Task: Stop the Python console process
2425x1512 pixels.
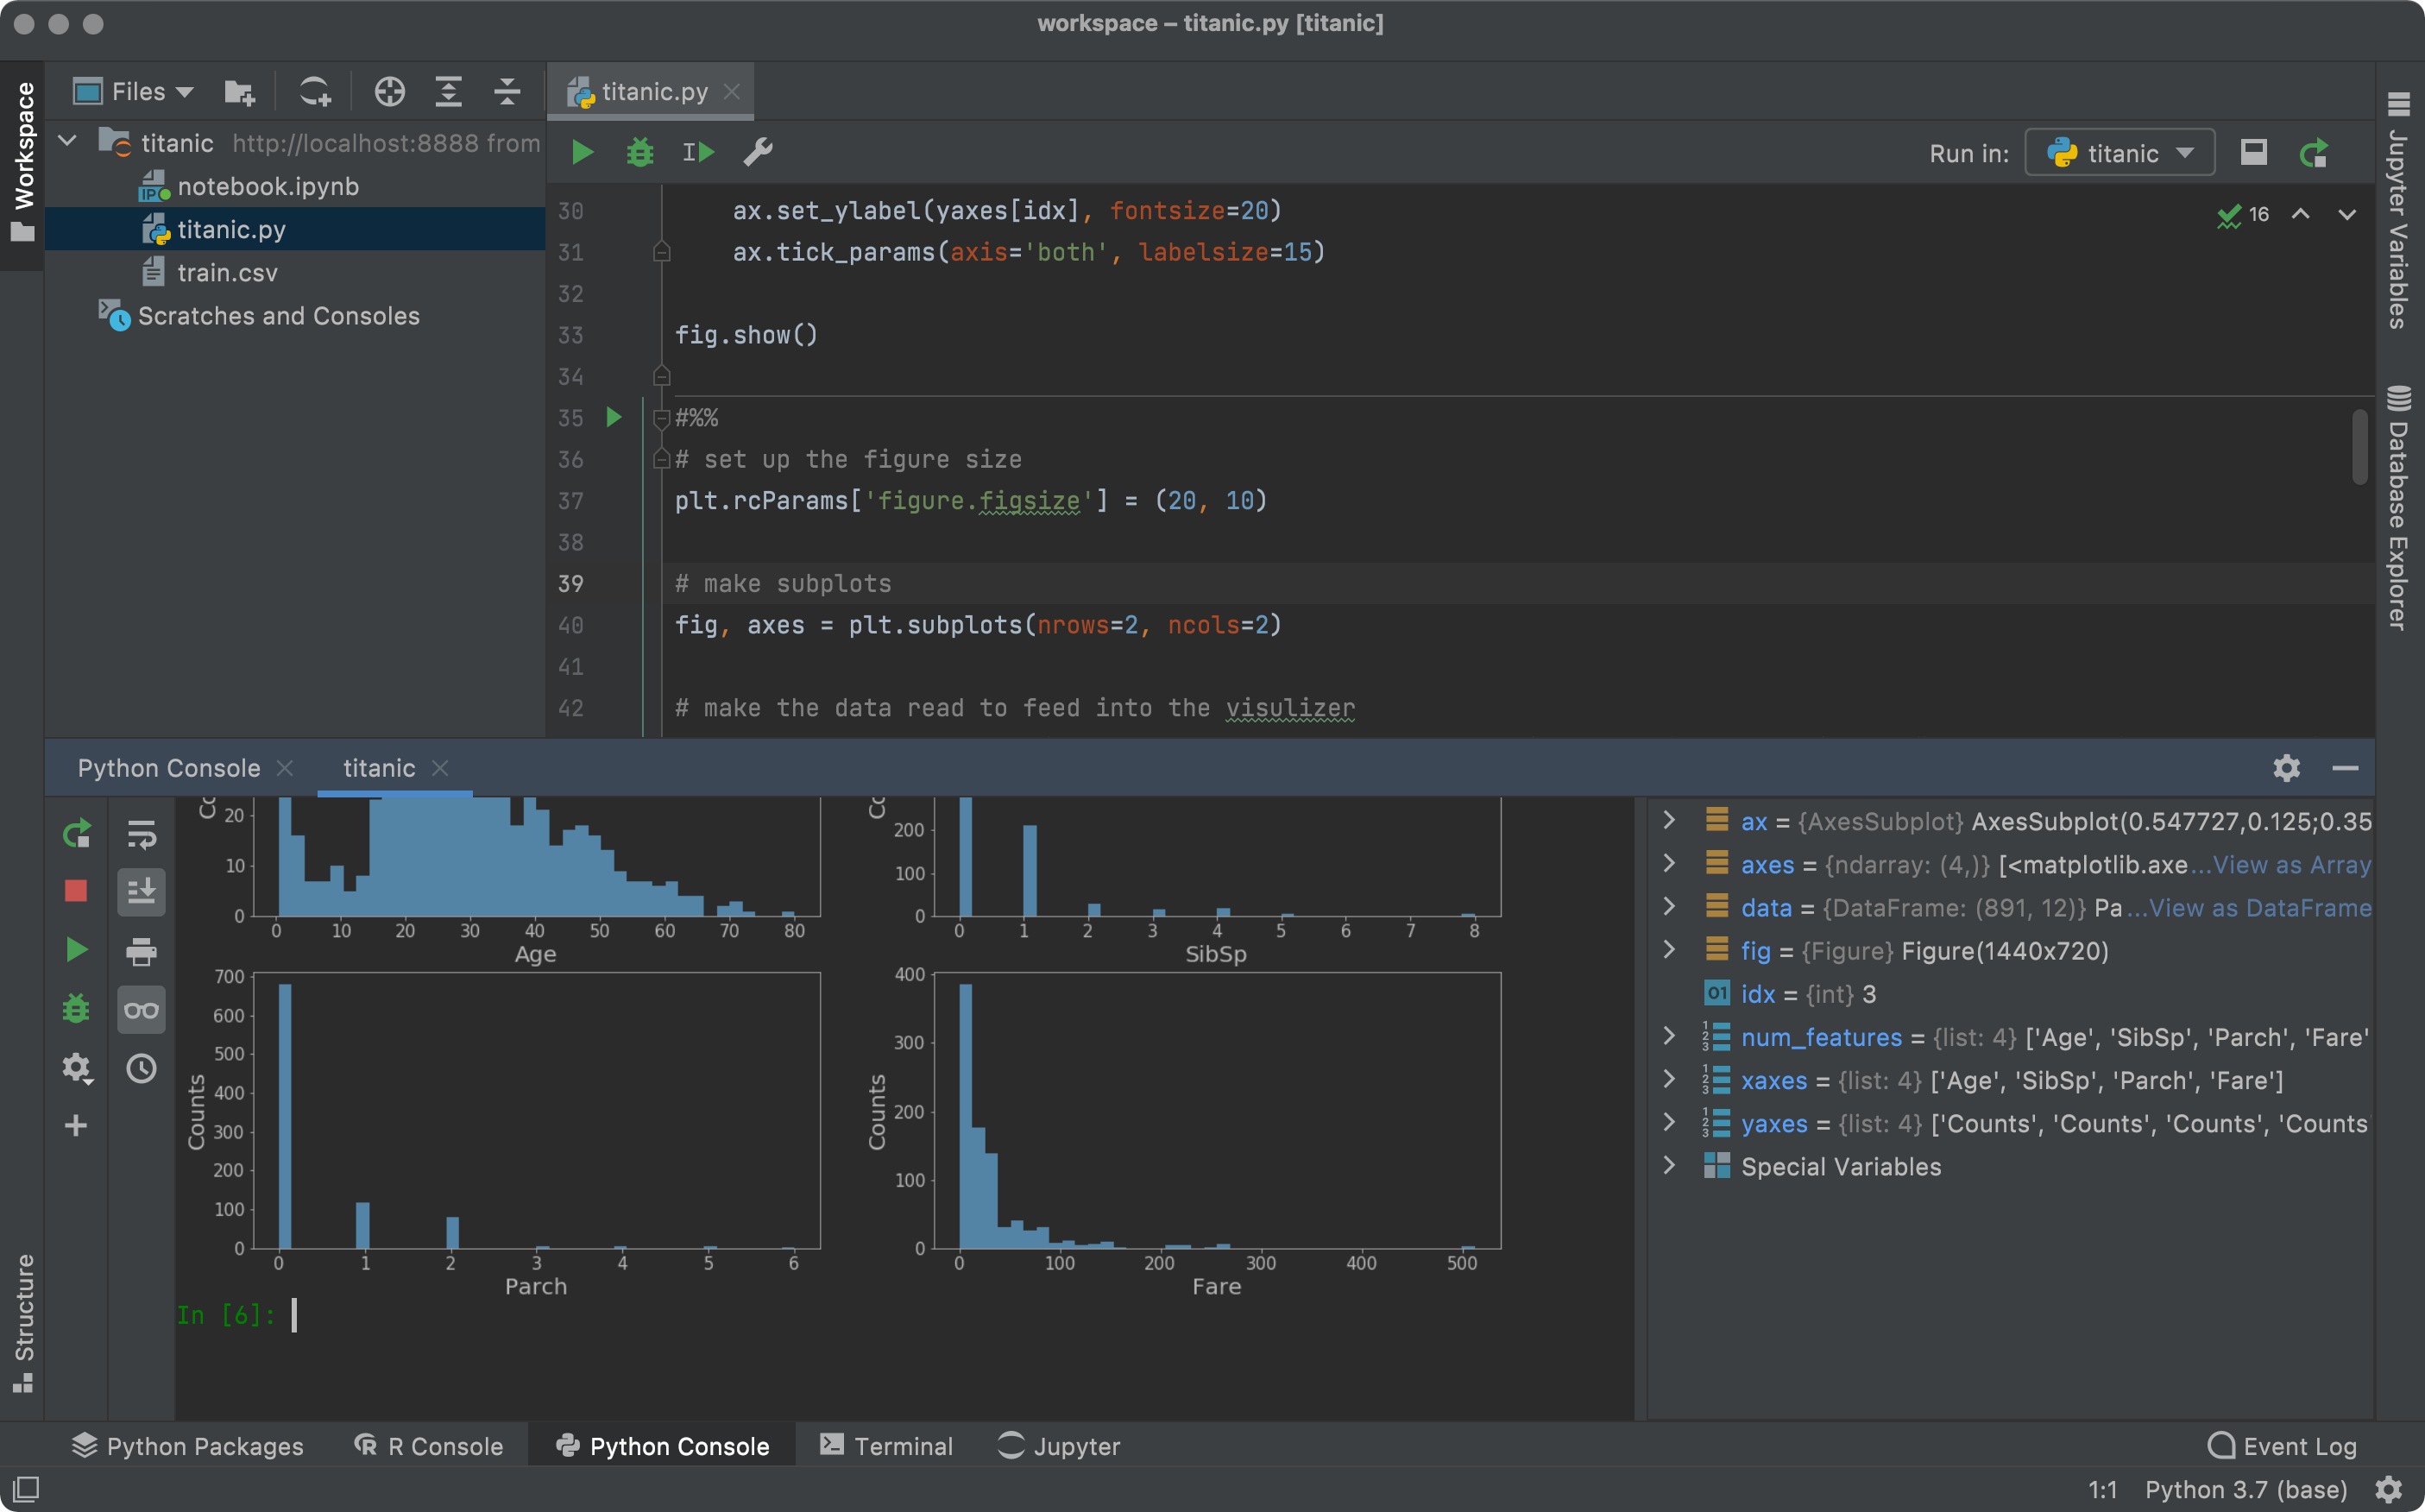Action: point(75,891)
